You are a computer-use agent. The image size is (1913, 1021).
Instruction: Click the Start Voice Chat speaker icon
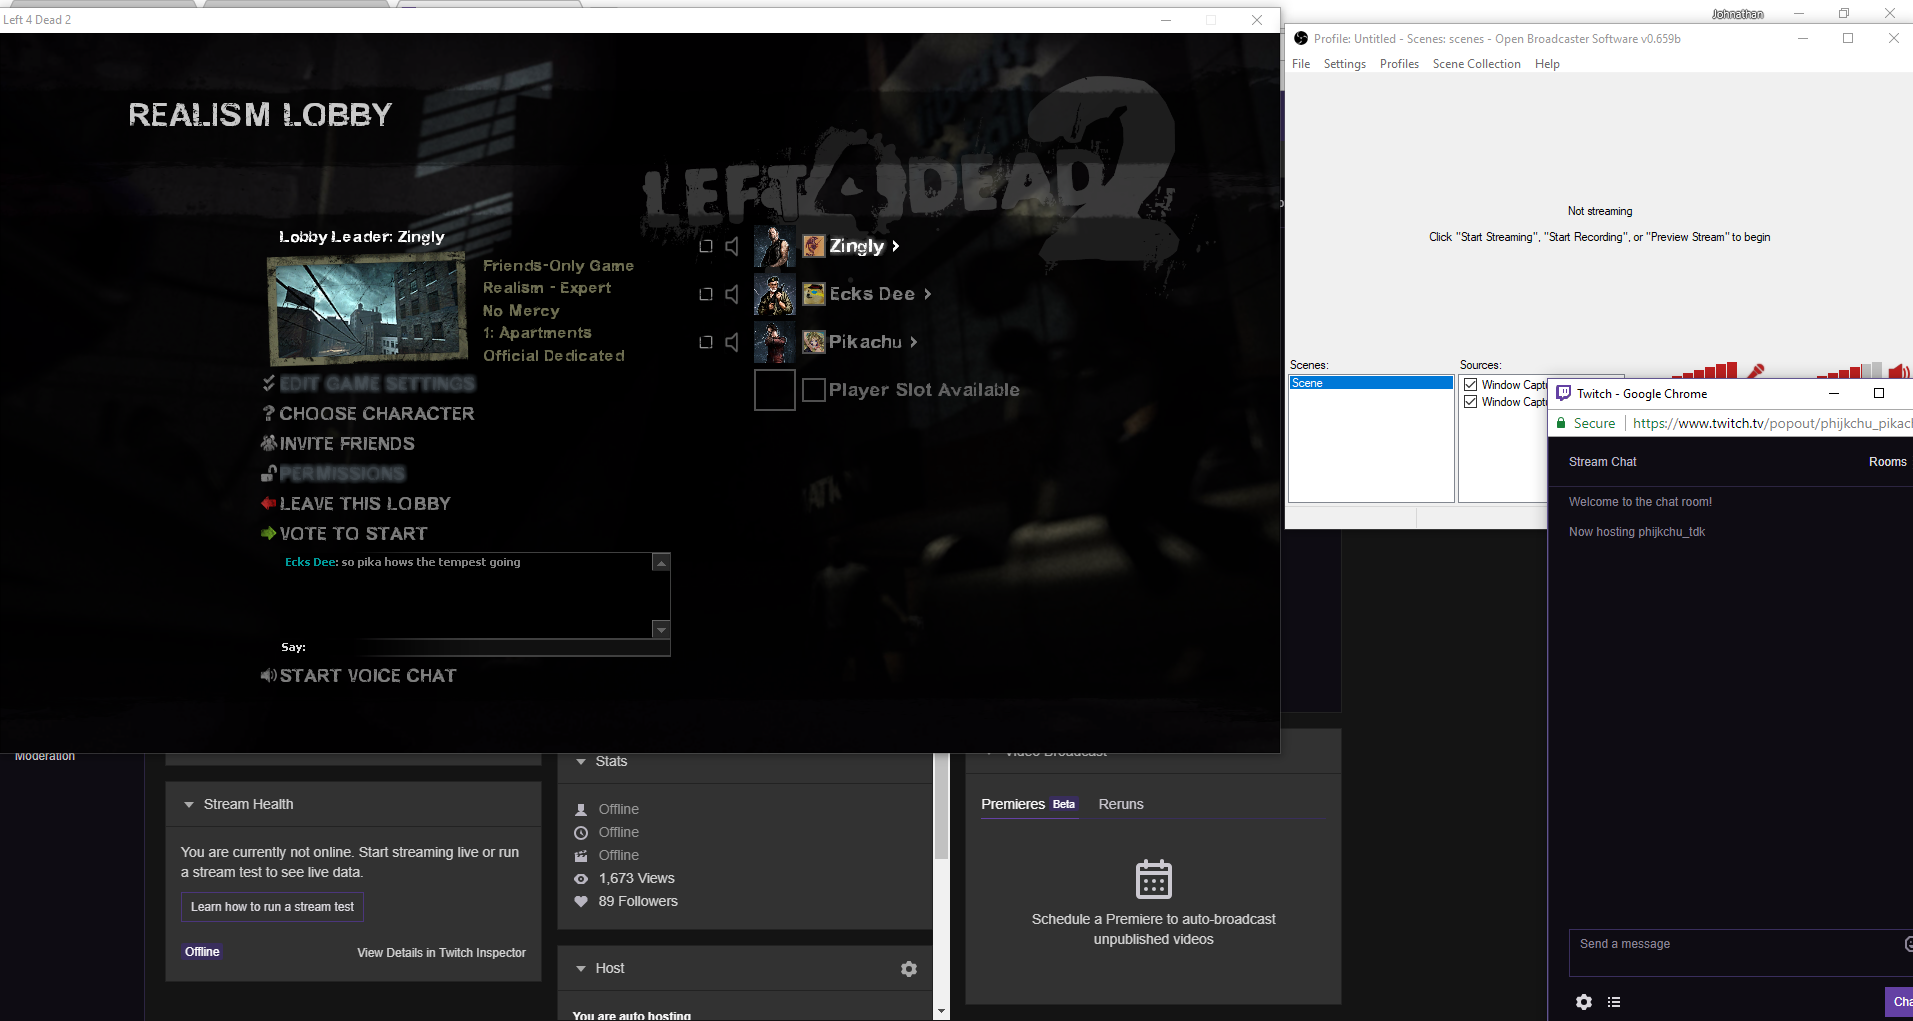coord(268,676)
